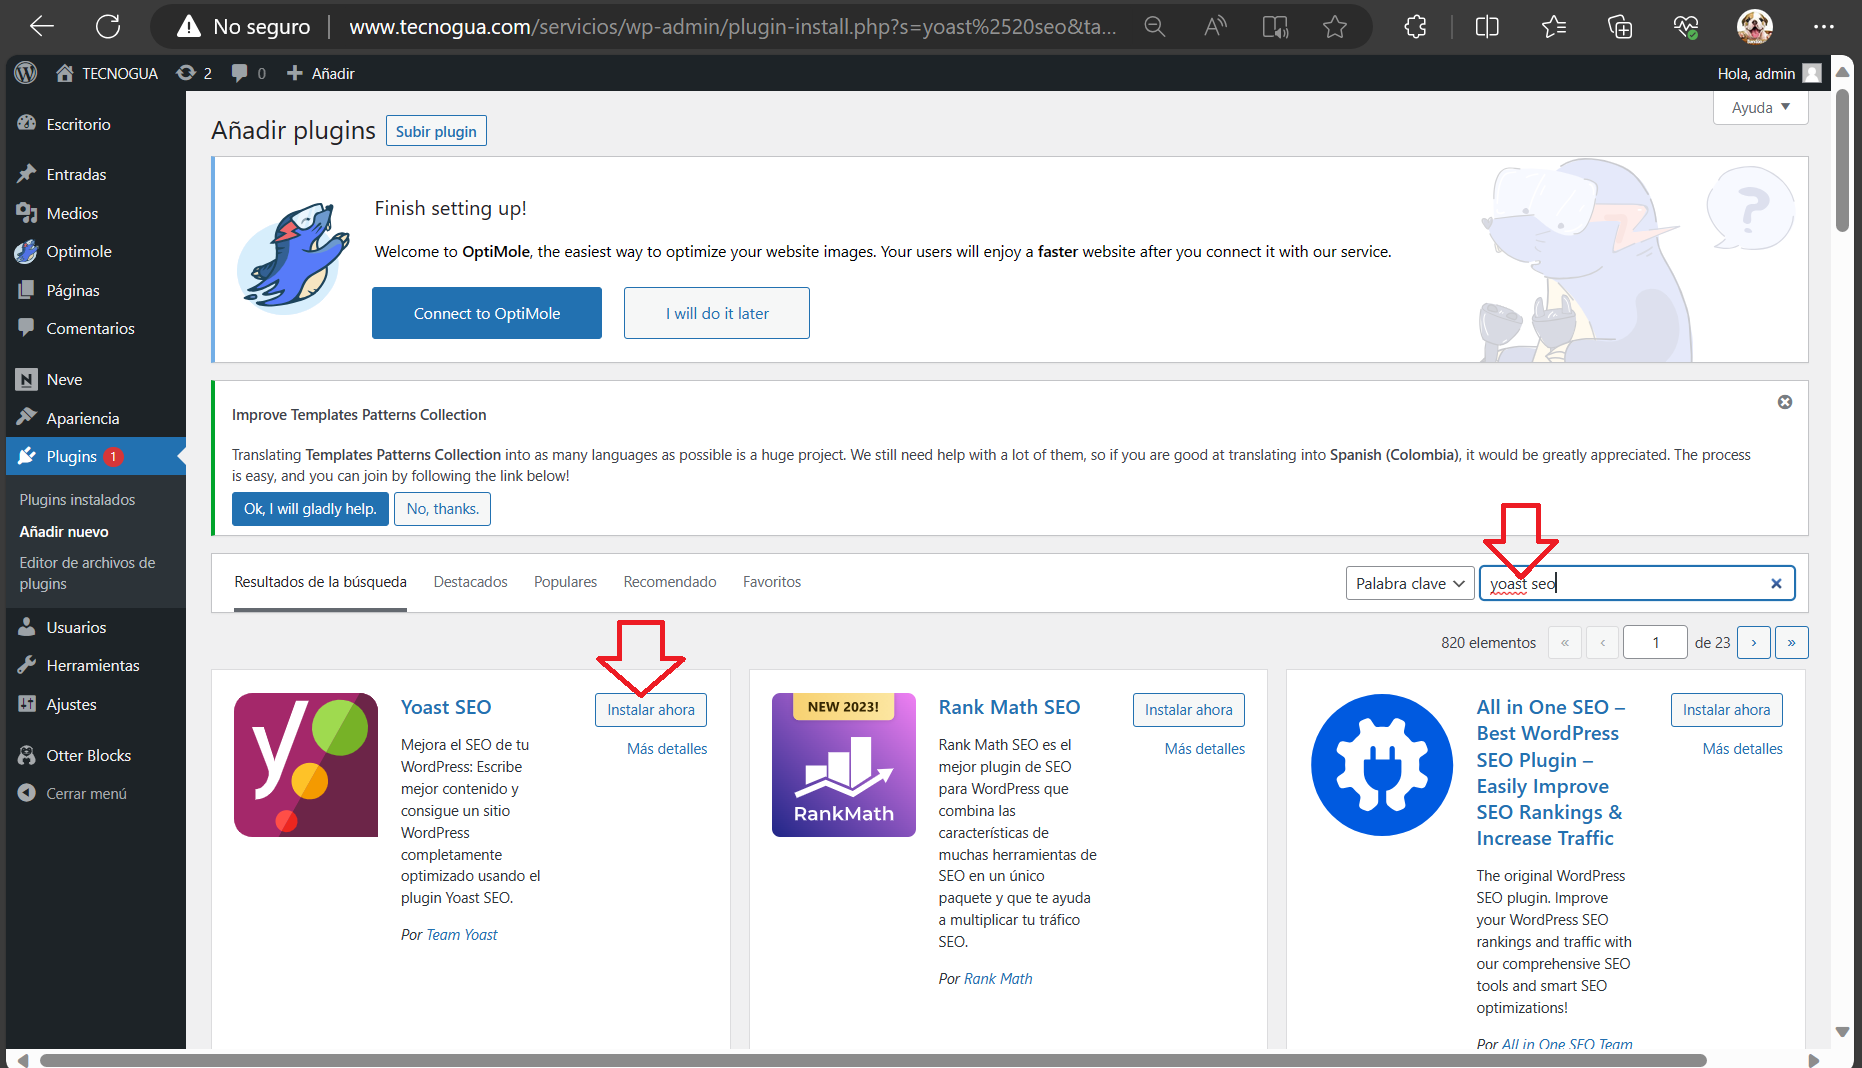Switch to Destacados tab
The image size is (1862, 1068).
click(x=471, y=582)
